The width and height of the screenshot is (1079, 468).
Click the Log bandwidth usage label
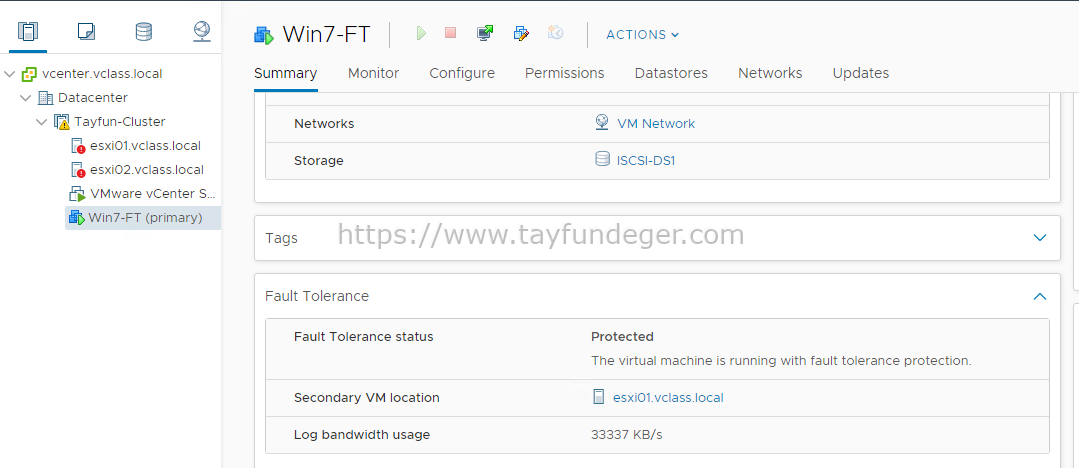click(x=362, y=435)
